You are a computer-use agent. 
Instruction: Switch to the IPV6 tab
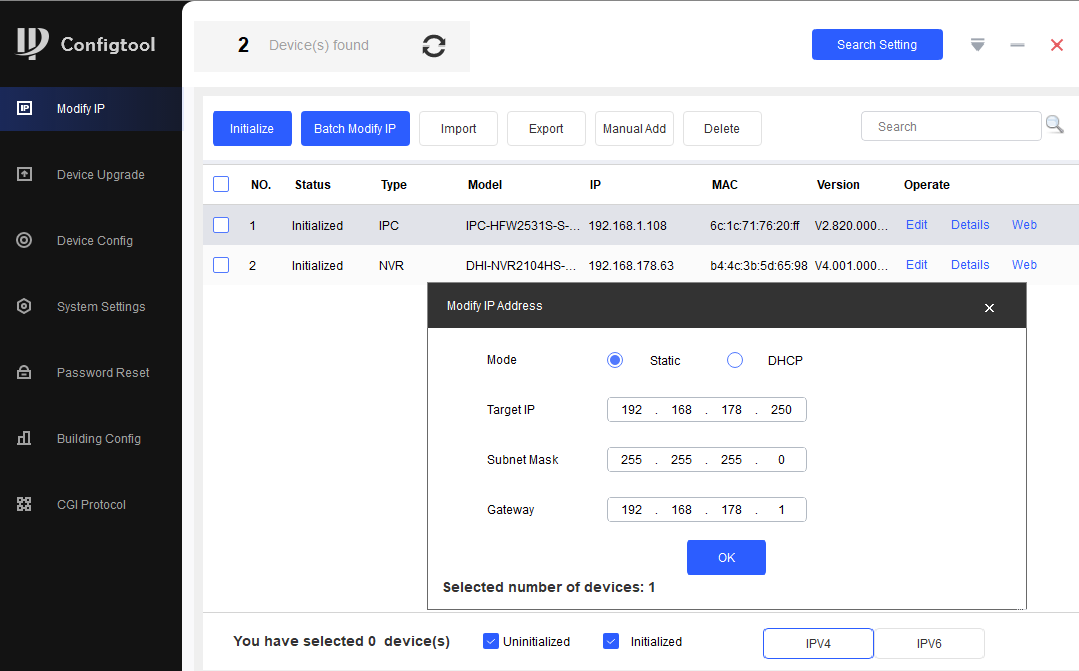929,643
